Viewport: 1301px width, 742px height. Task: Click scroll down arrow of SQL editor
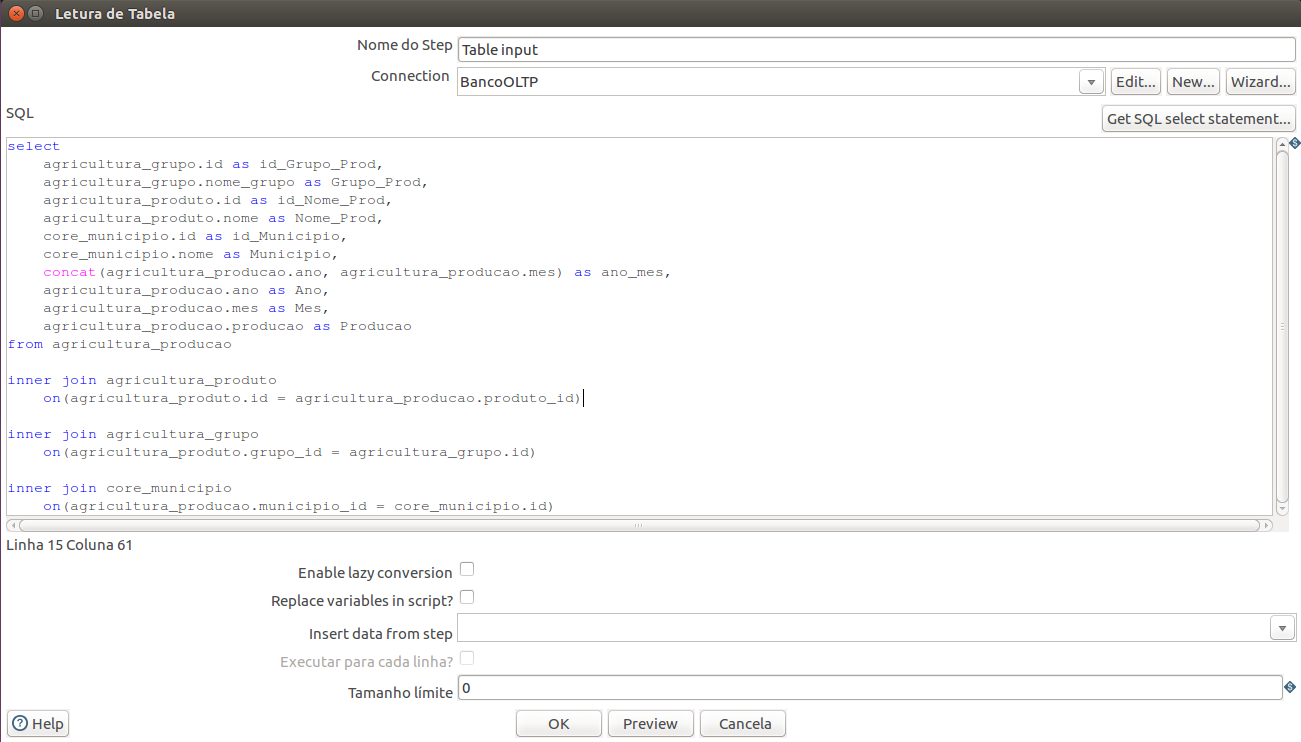click(x=1282, y=509)
